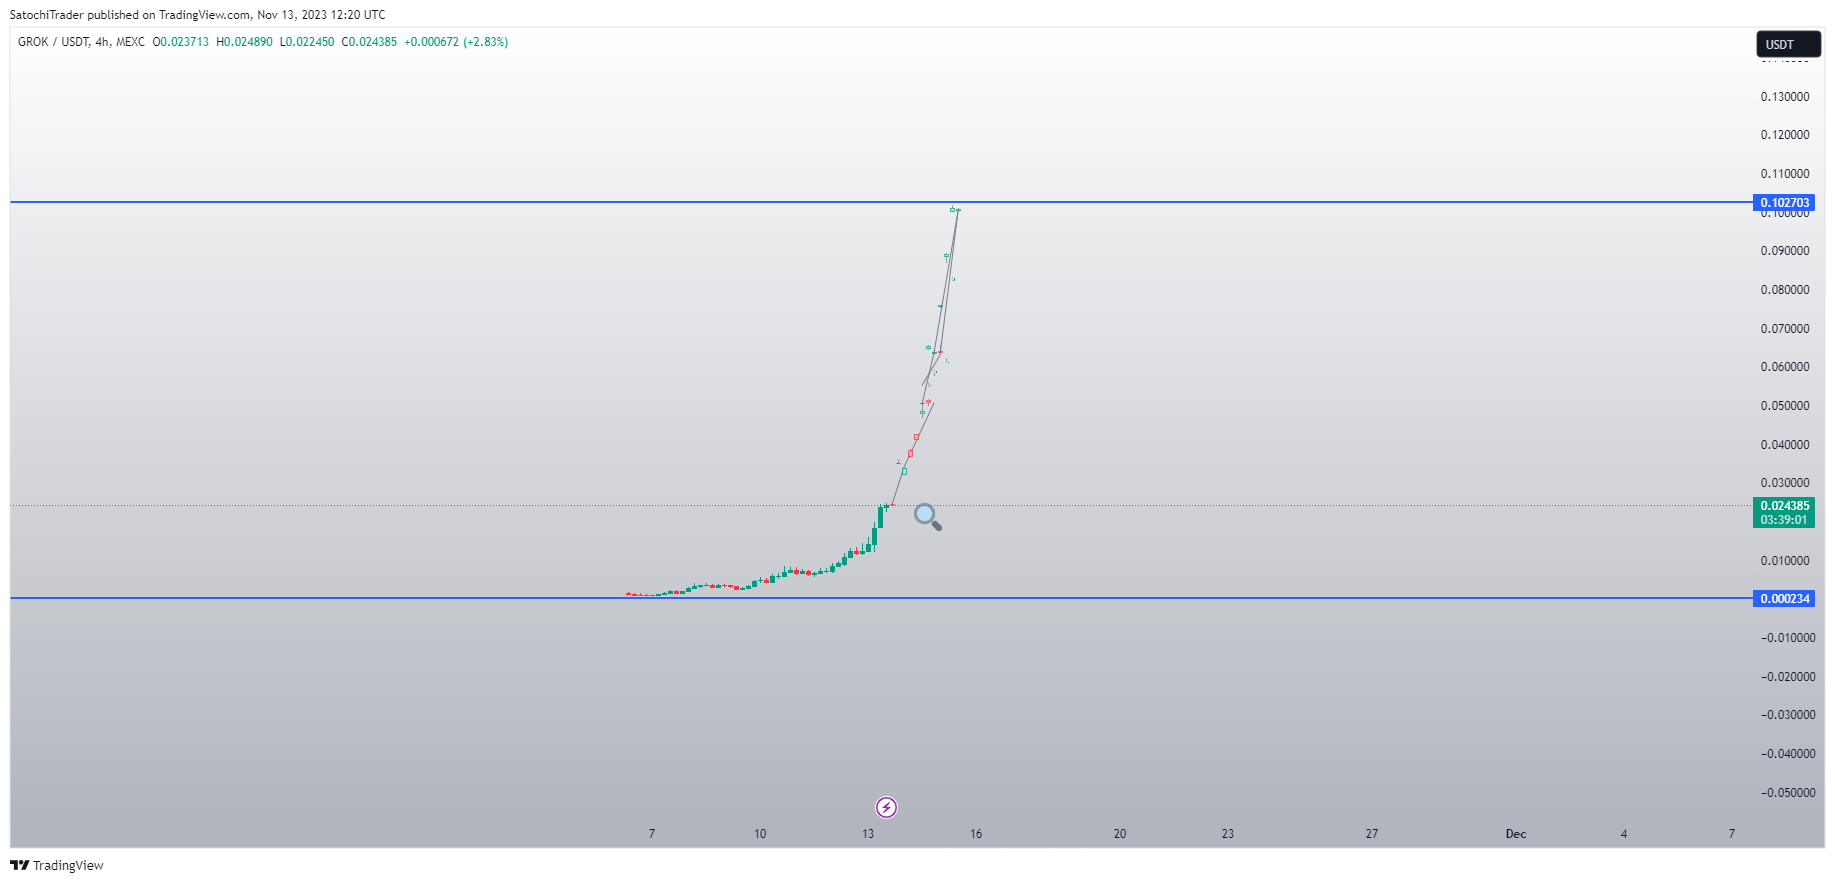Screen dimensions: 1835x883
Task: Click the 0.130000 price axis label
Action: (1785, 97)
